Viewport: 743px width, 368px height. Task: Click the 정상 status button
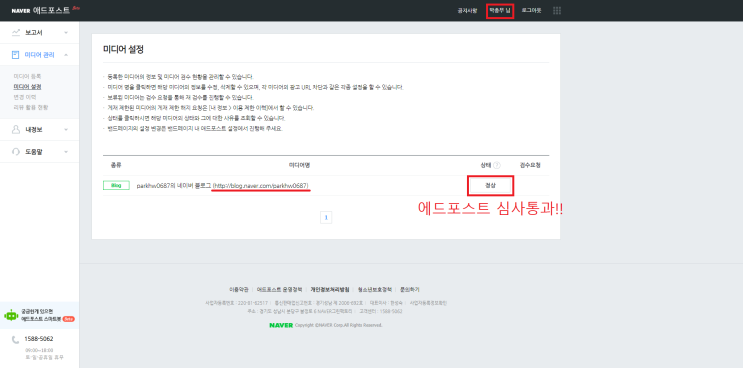tap(490, 186)
